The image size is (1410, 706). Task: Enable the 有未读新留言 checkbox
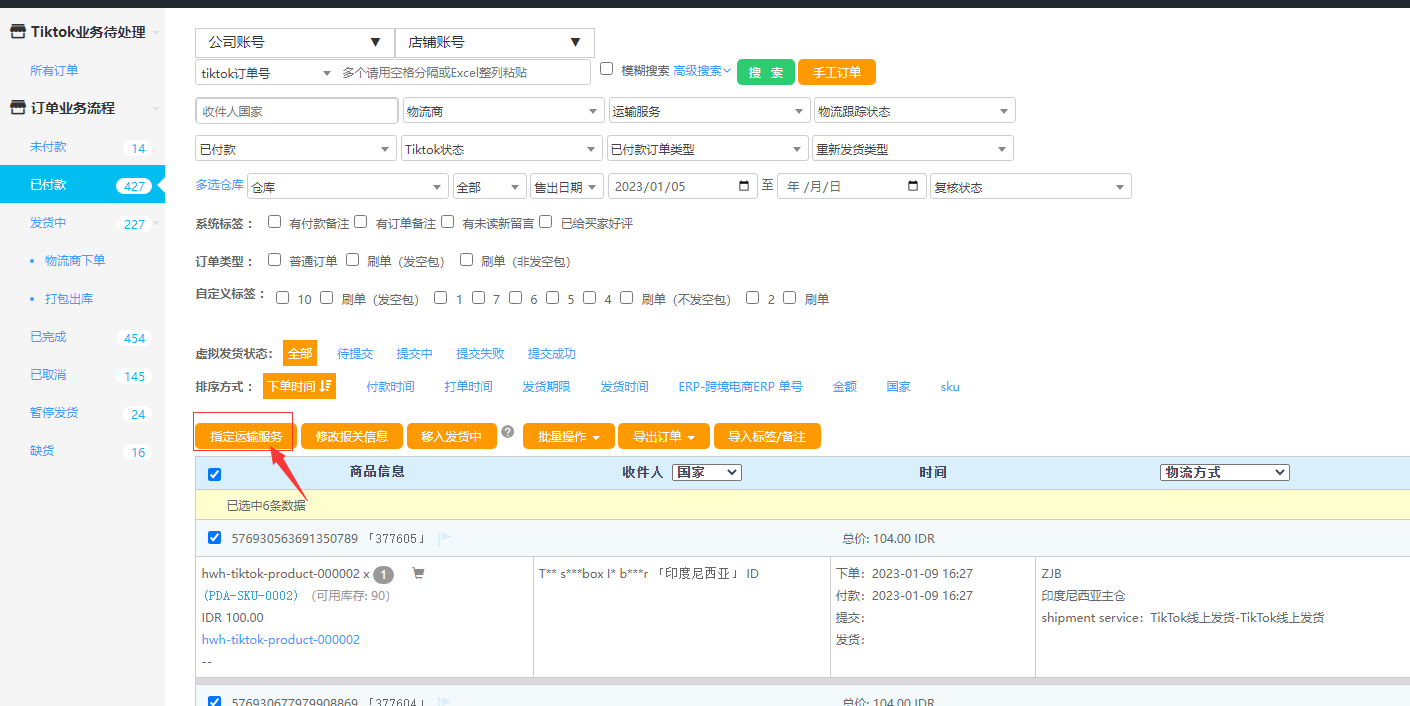click(448, 222)
